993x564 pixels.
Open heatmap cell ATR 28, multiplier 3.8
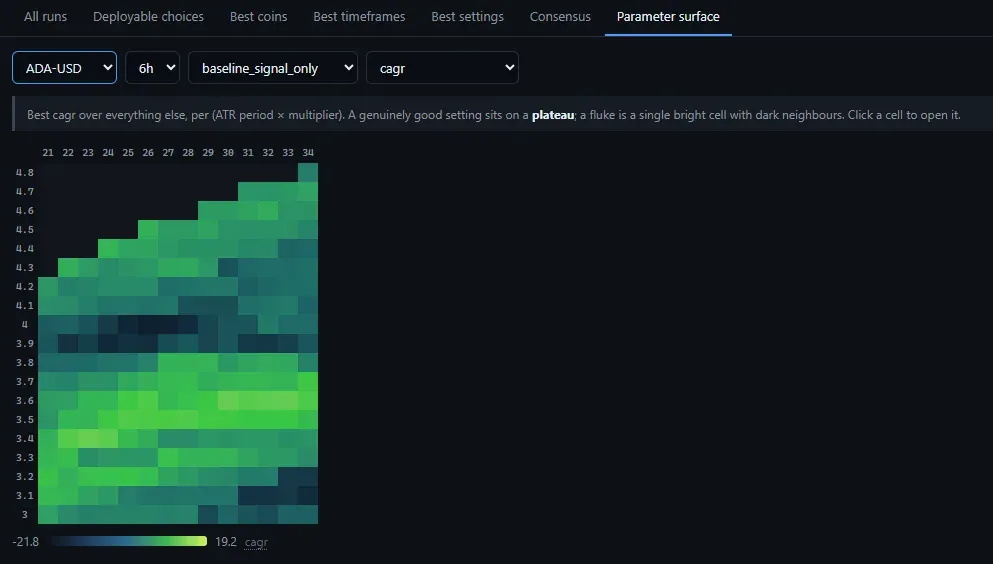pos(188,362)
